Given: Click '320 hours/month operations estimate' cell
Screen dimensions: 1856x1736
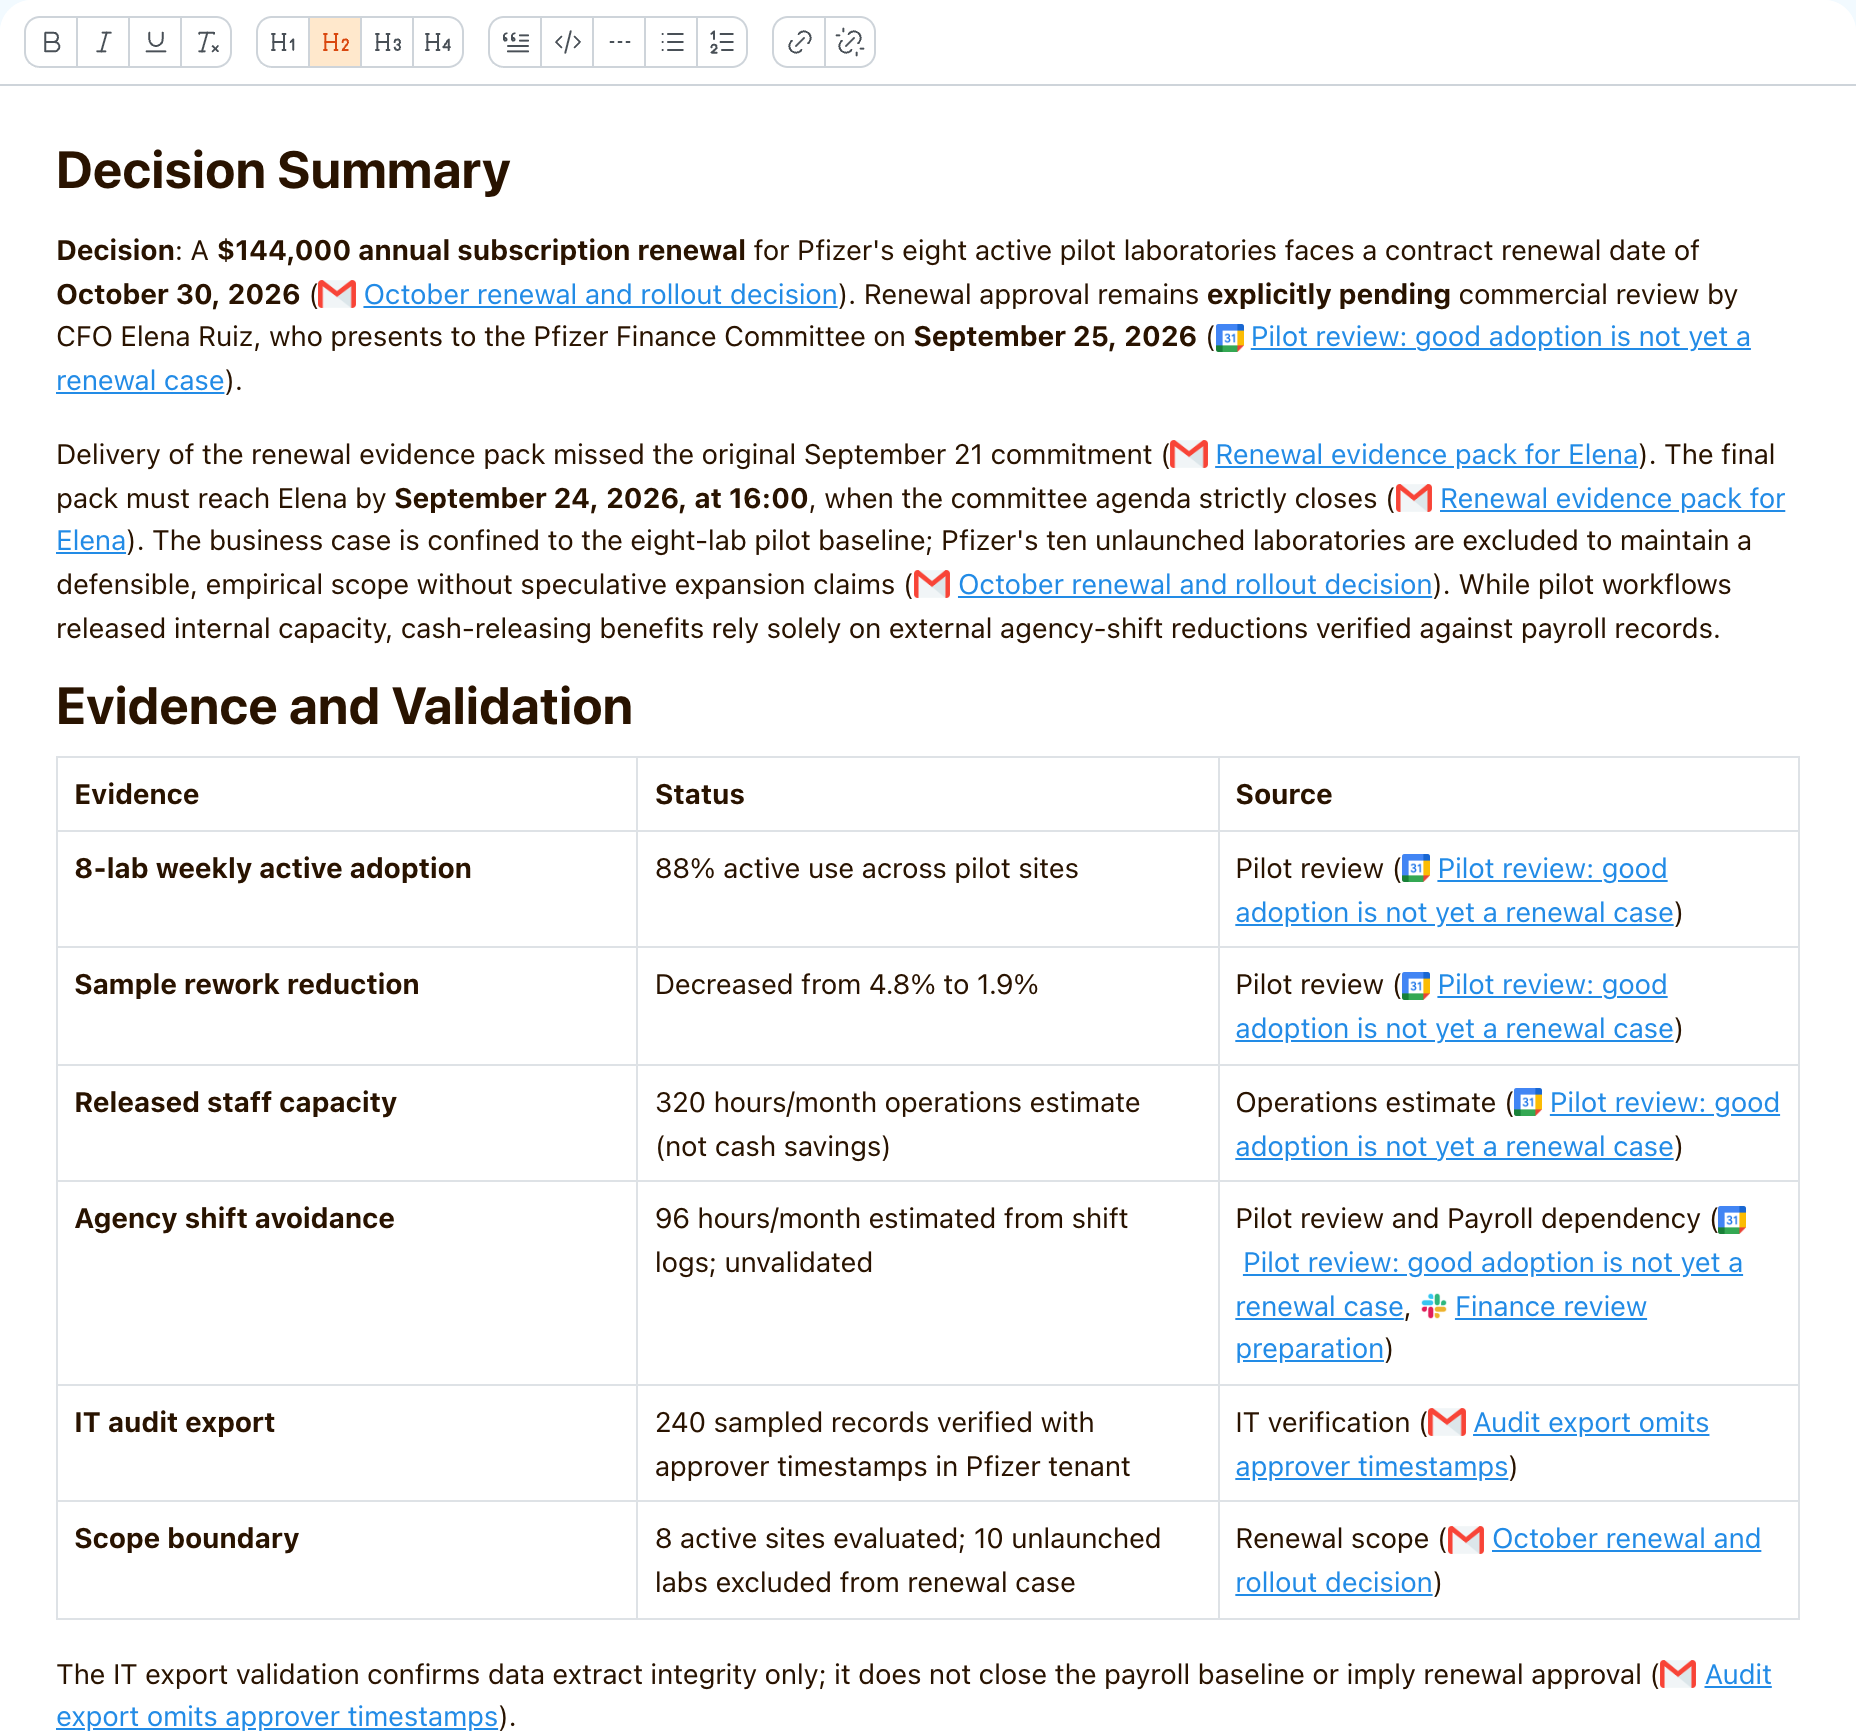Looking at the screenshot, I should click(x=927, y=1123).
